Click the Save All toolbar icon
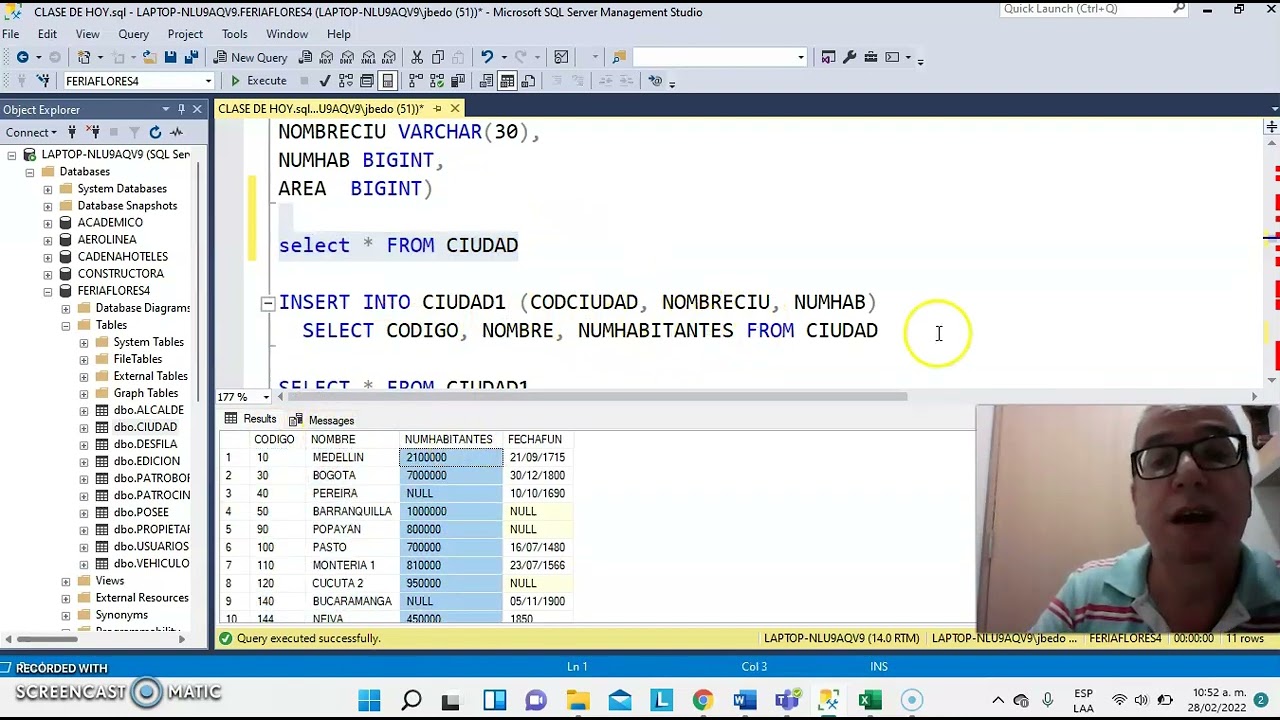 coord(191,58)
